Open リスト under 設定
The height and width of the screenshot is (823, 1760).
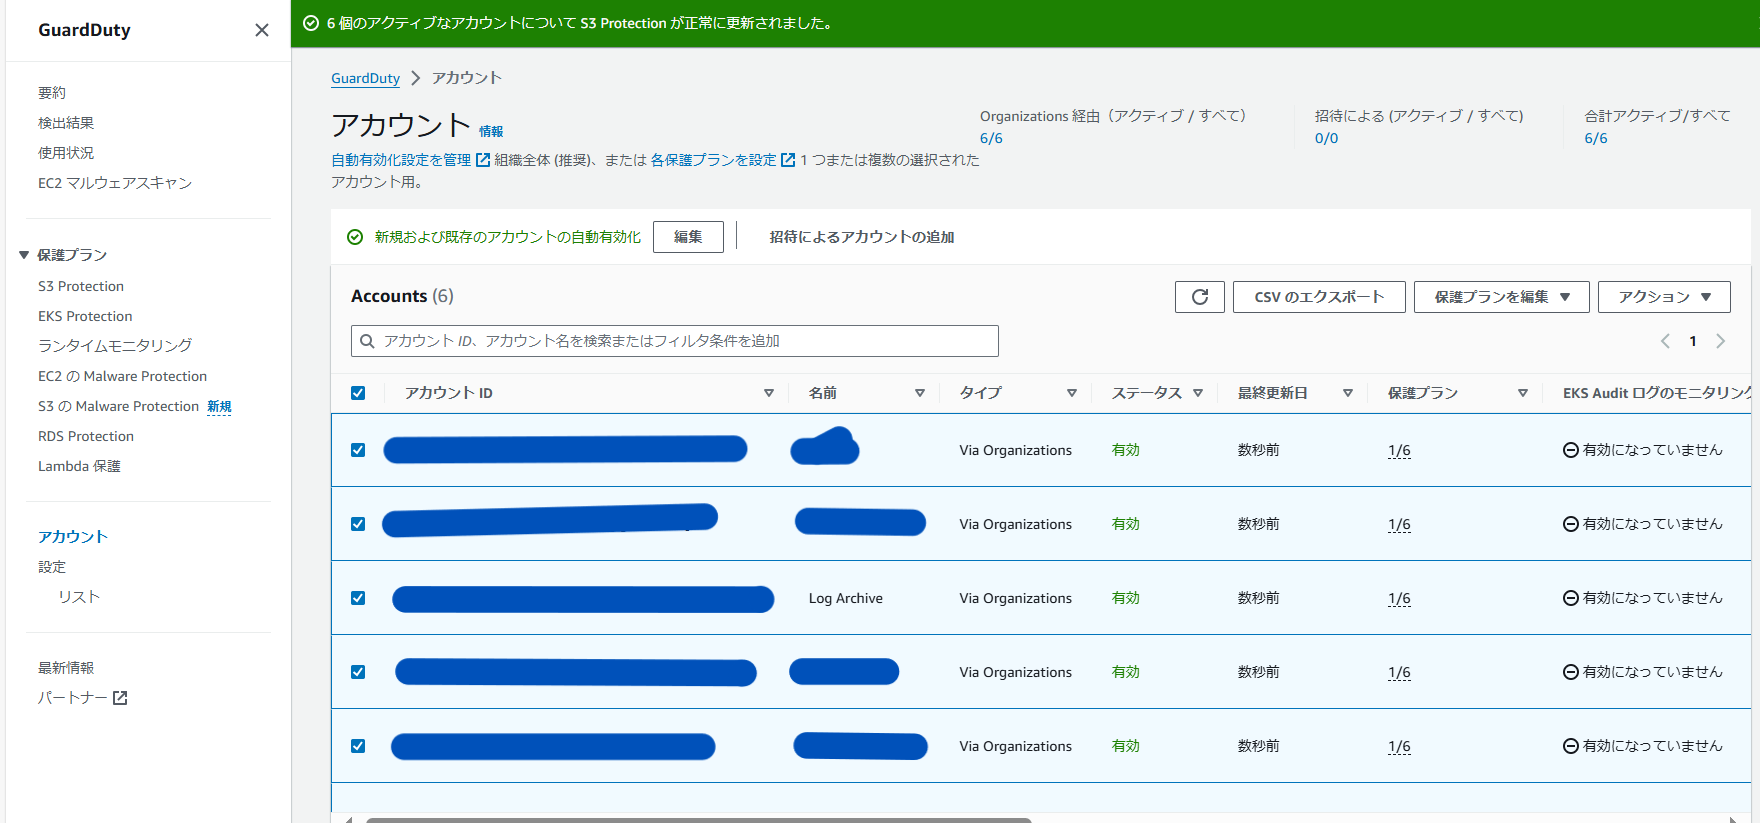pyautogui.click(x=79, y=597)
